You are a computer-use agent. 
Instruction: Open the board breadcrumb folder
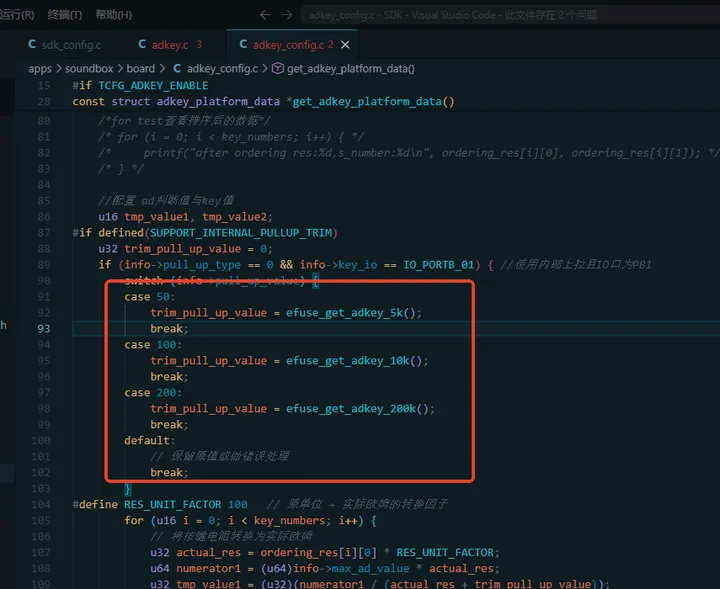tap(141, 69)
